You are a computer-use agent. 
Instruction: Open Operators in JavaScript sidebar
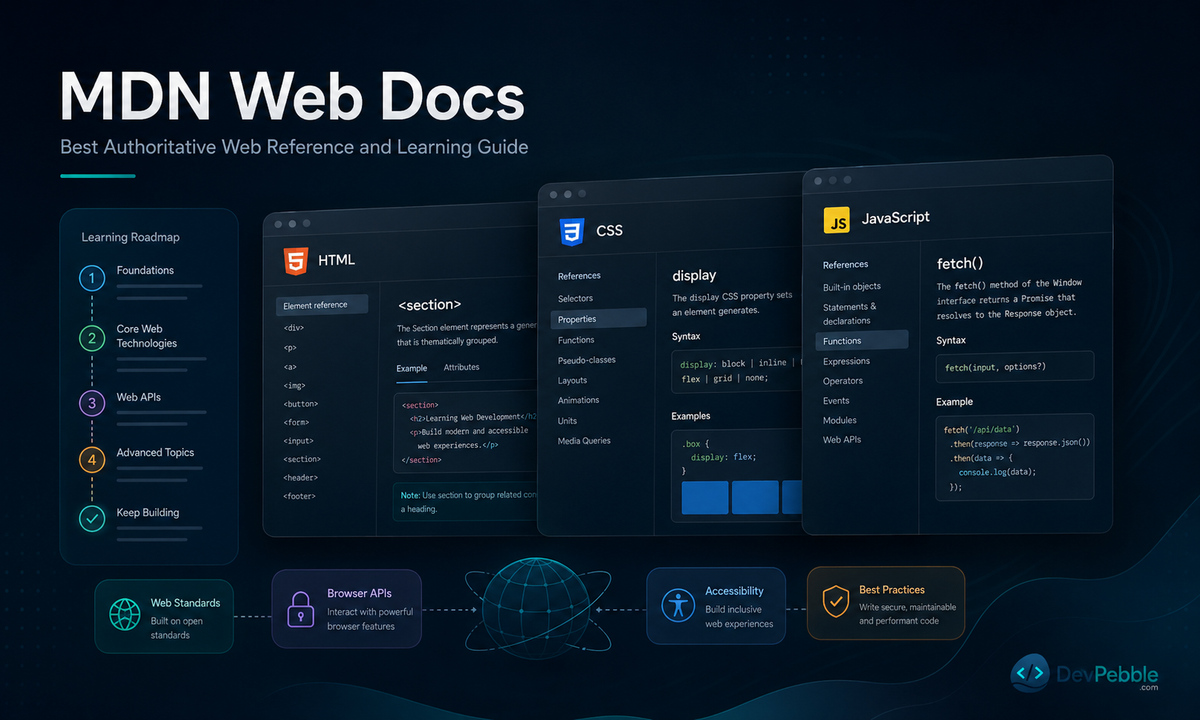click(843, 381)
